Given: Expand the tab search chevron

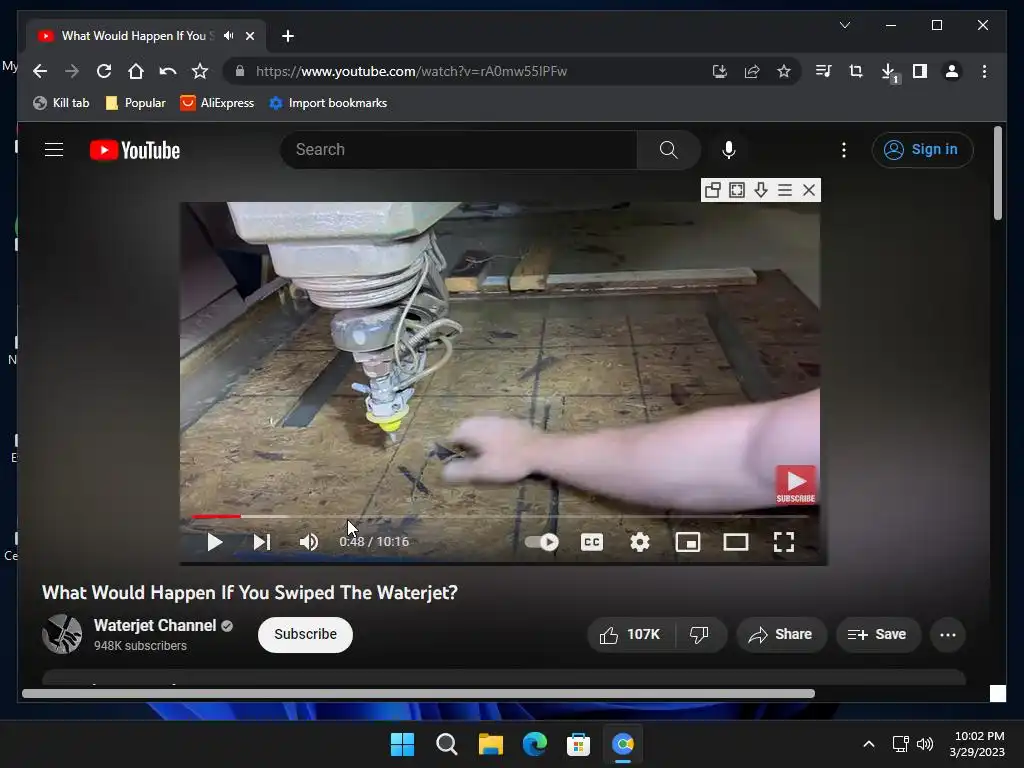Looking at the screenshot, I should click(x=845, y=25).
